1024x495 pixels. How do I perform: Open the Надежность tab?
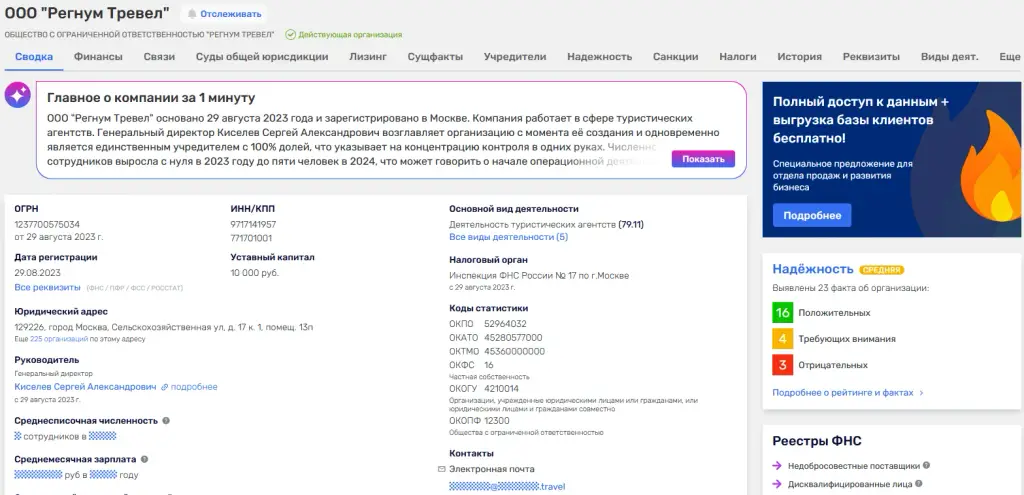click(x=600, y=57)
